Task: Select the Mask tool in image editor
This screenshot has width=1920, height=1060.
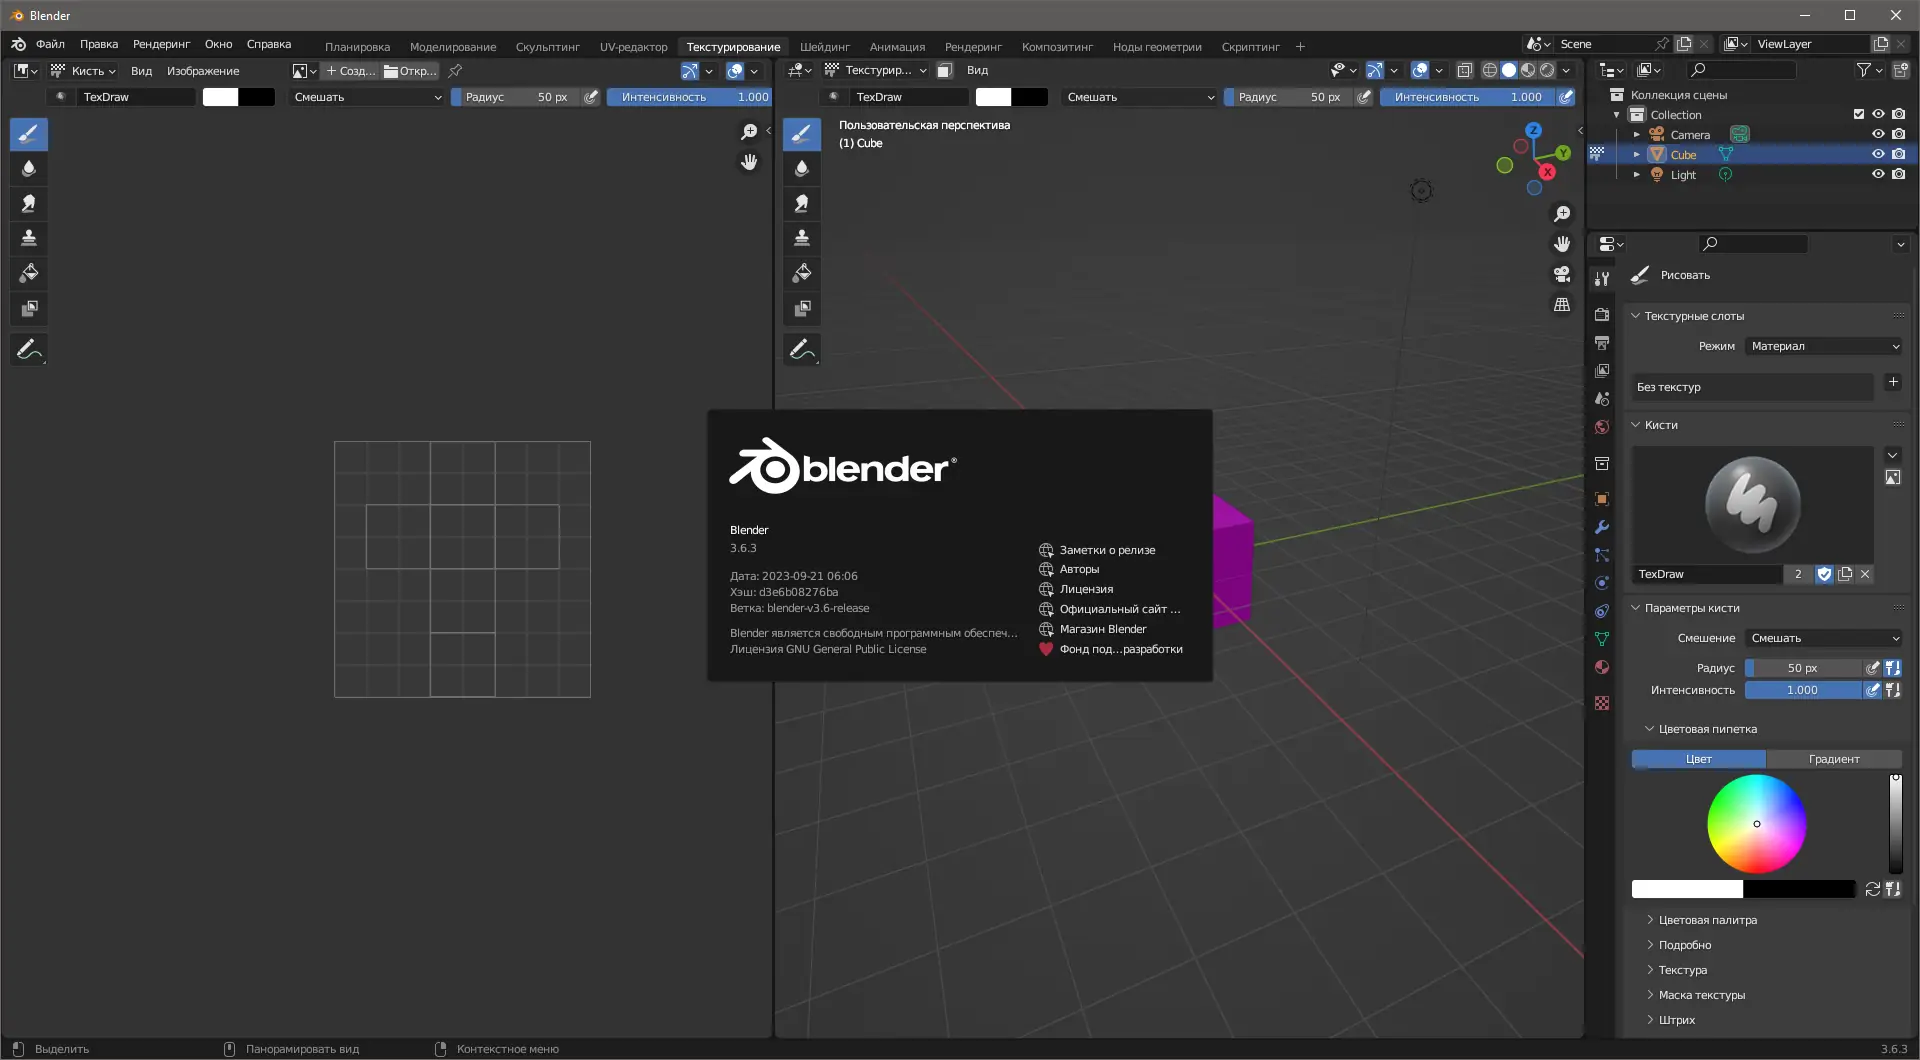Action: point(29,308)
